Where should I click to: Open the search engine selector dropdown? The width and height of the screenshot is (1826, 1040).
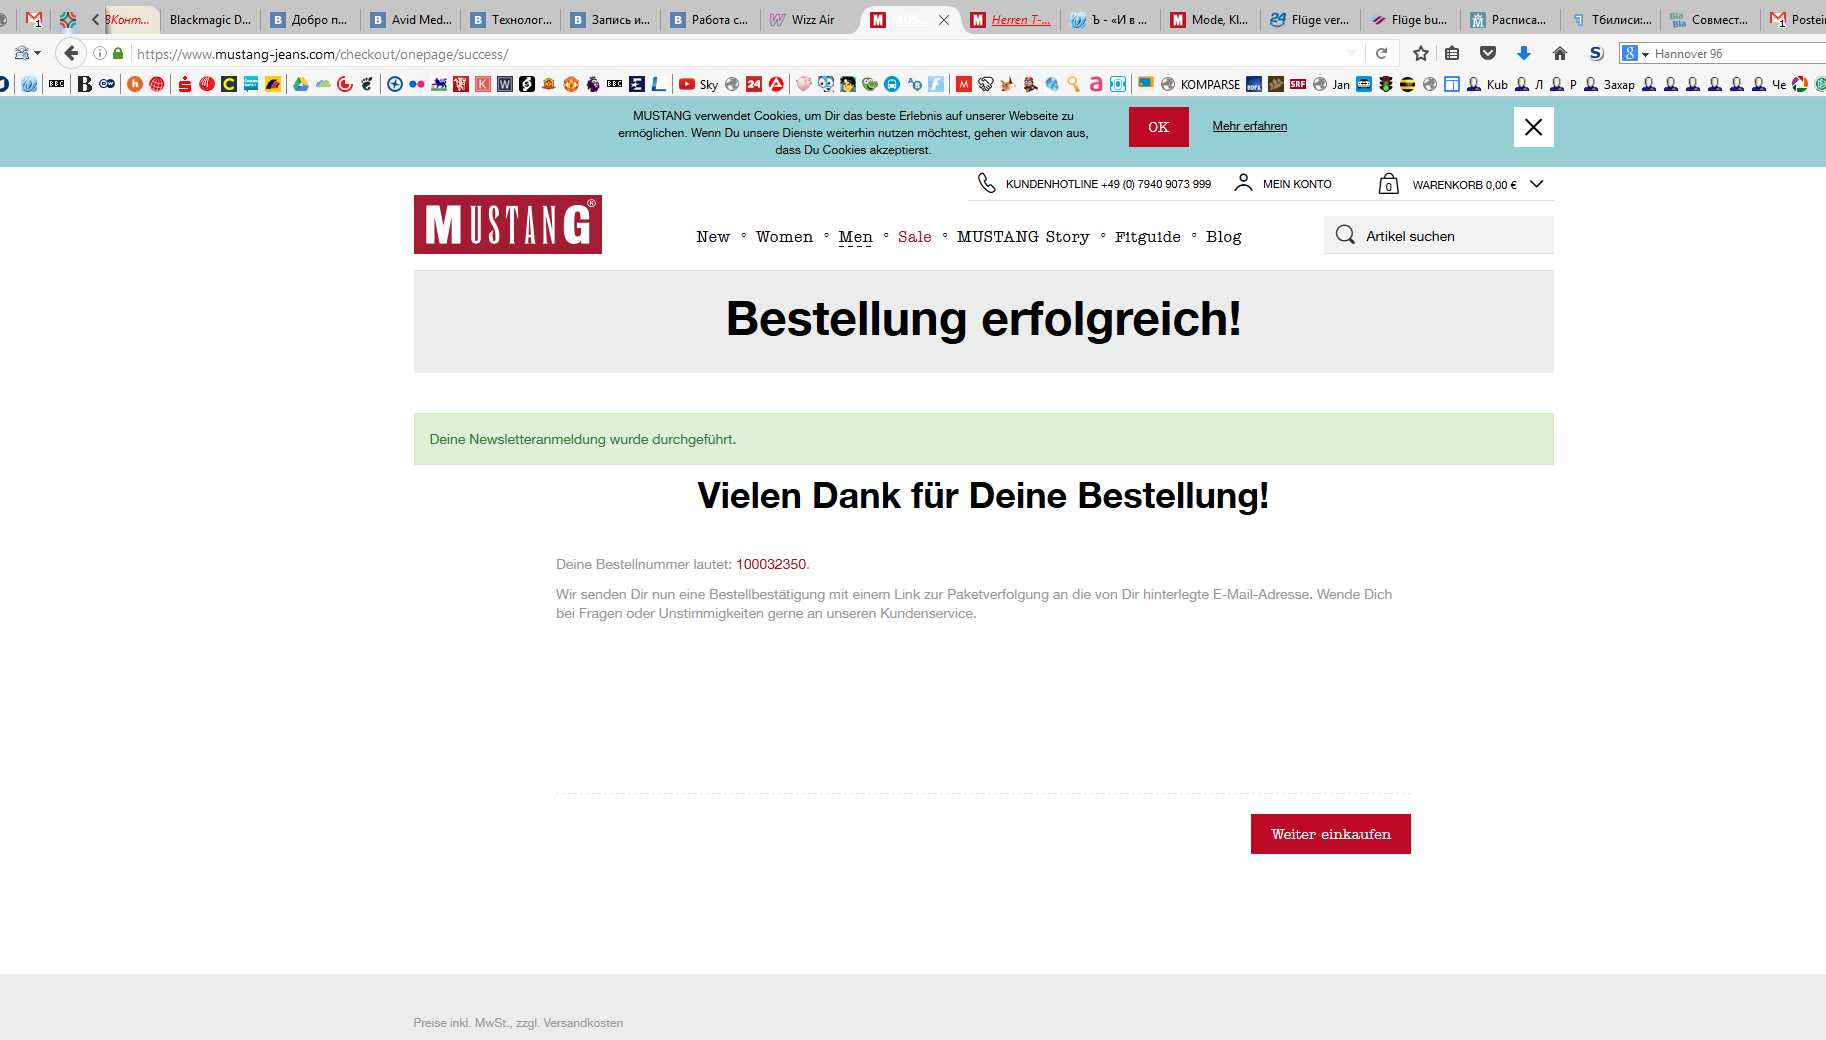click(1636, 53)
